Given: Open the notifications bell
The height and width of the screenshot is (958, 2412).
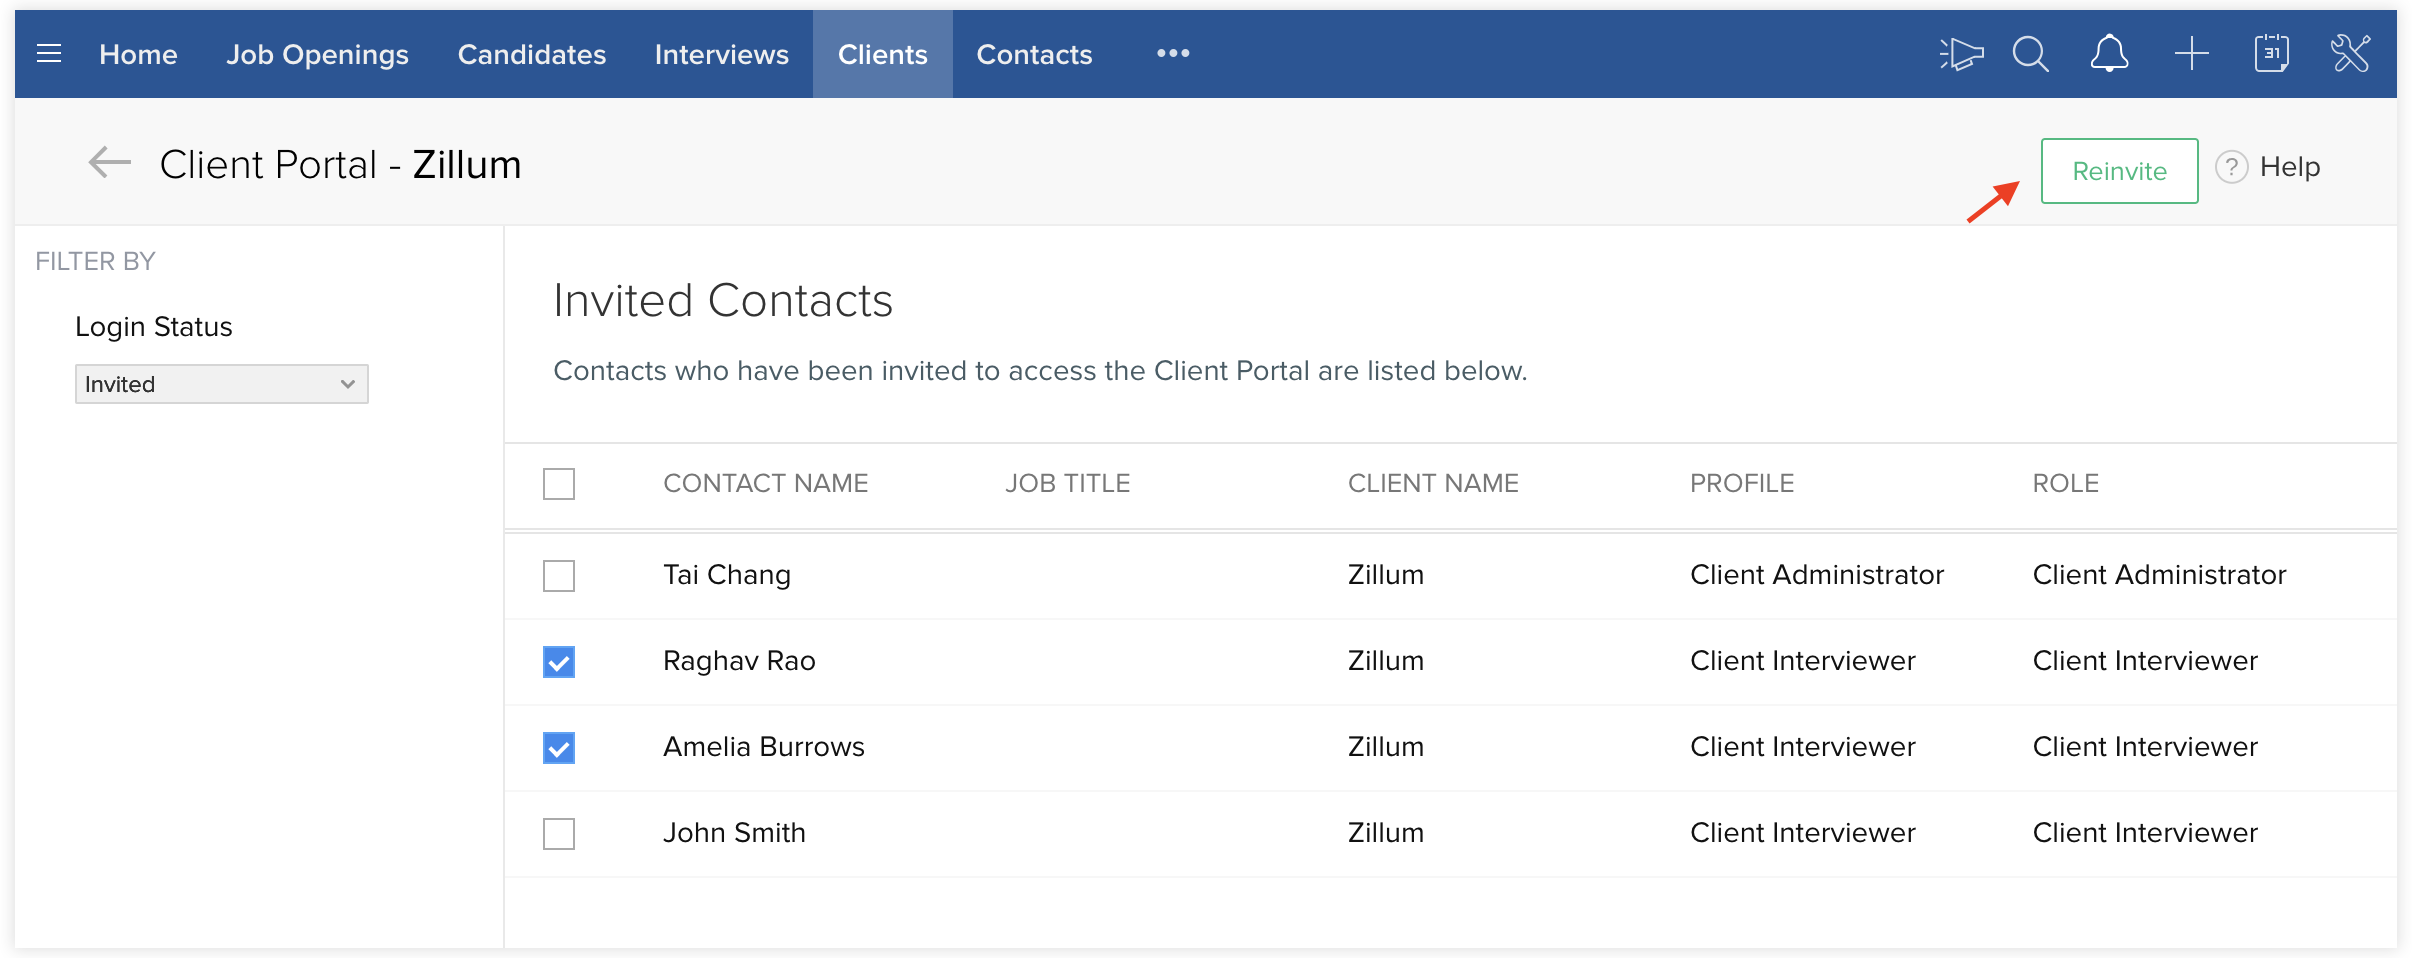Looking at the screenshot, I should pos(2109,54).
